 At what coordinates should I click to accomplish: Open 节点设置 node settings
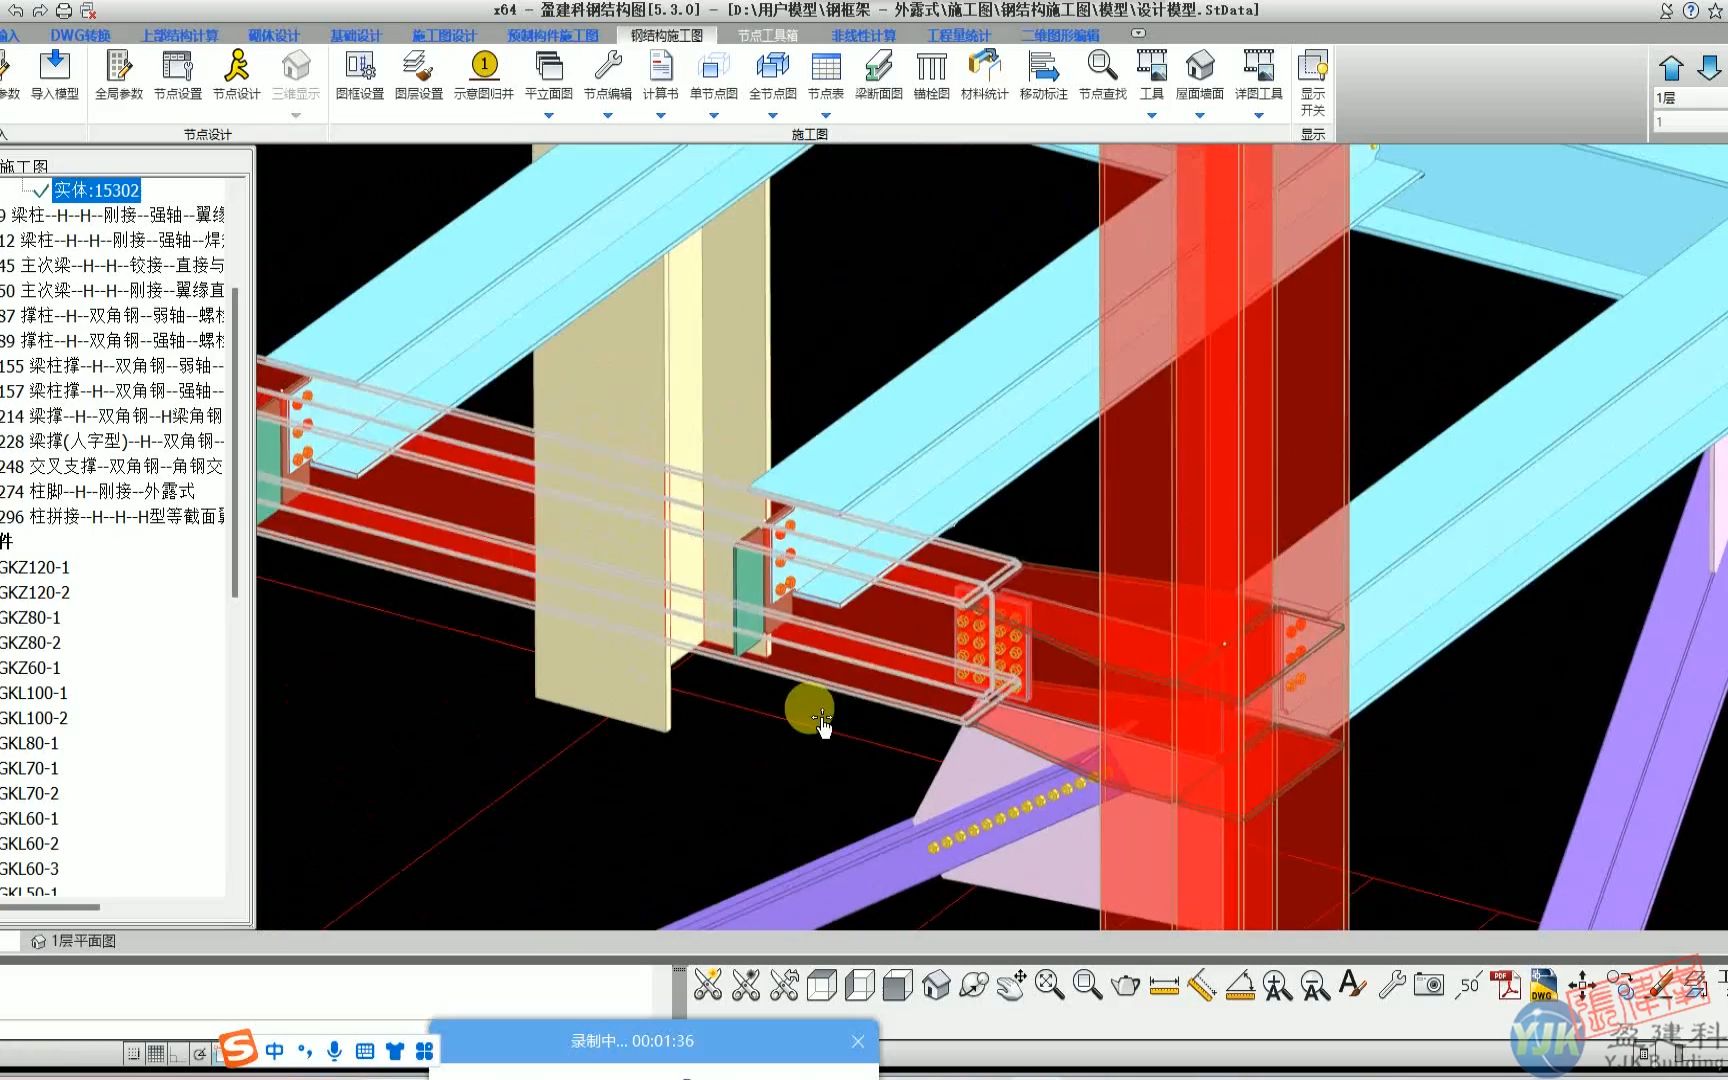(x=178, y=75)
